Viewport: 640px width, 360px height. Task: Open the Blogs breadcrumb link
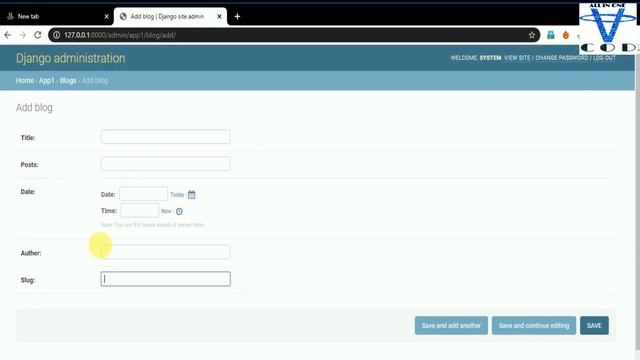(68, 80)
